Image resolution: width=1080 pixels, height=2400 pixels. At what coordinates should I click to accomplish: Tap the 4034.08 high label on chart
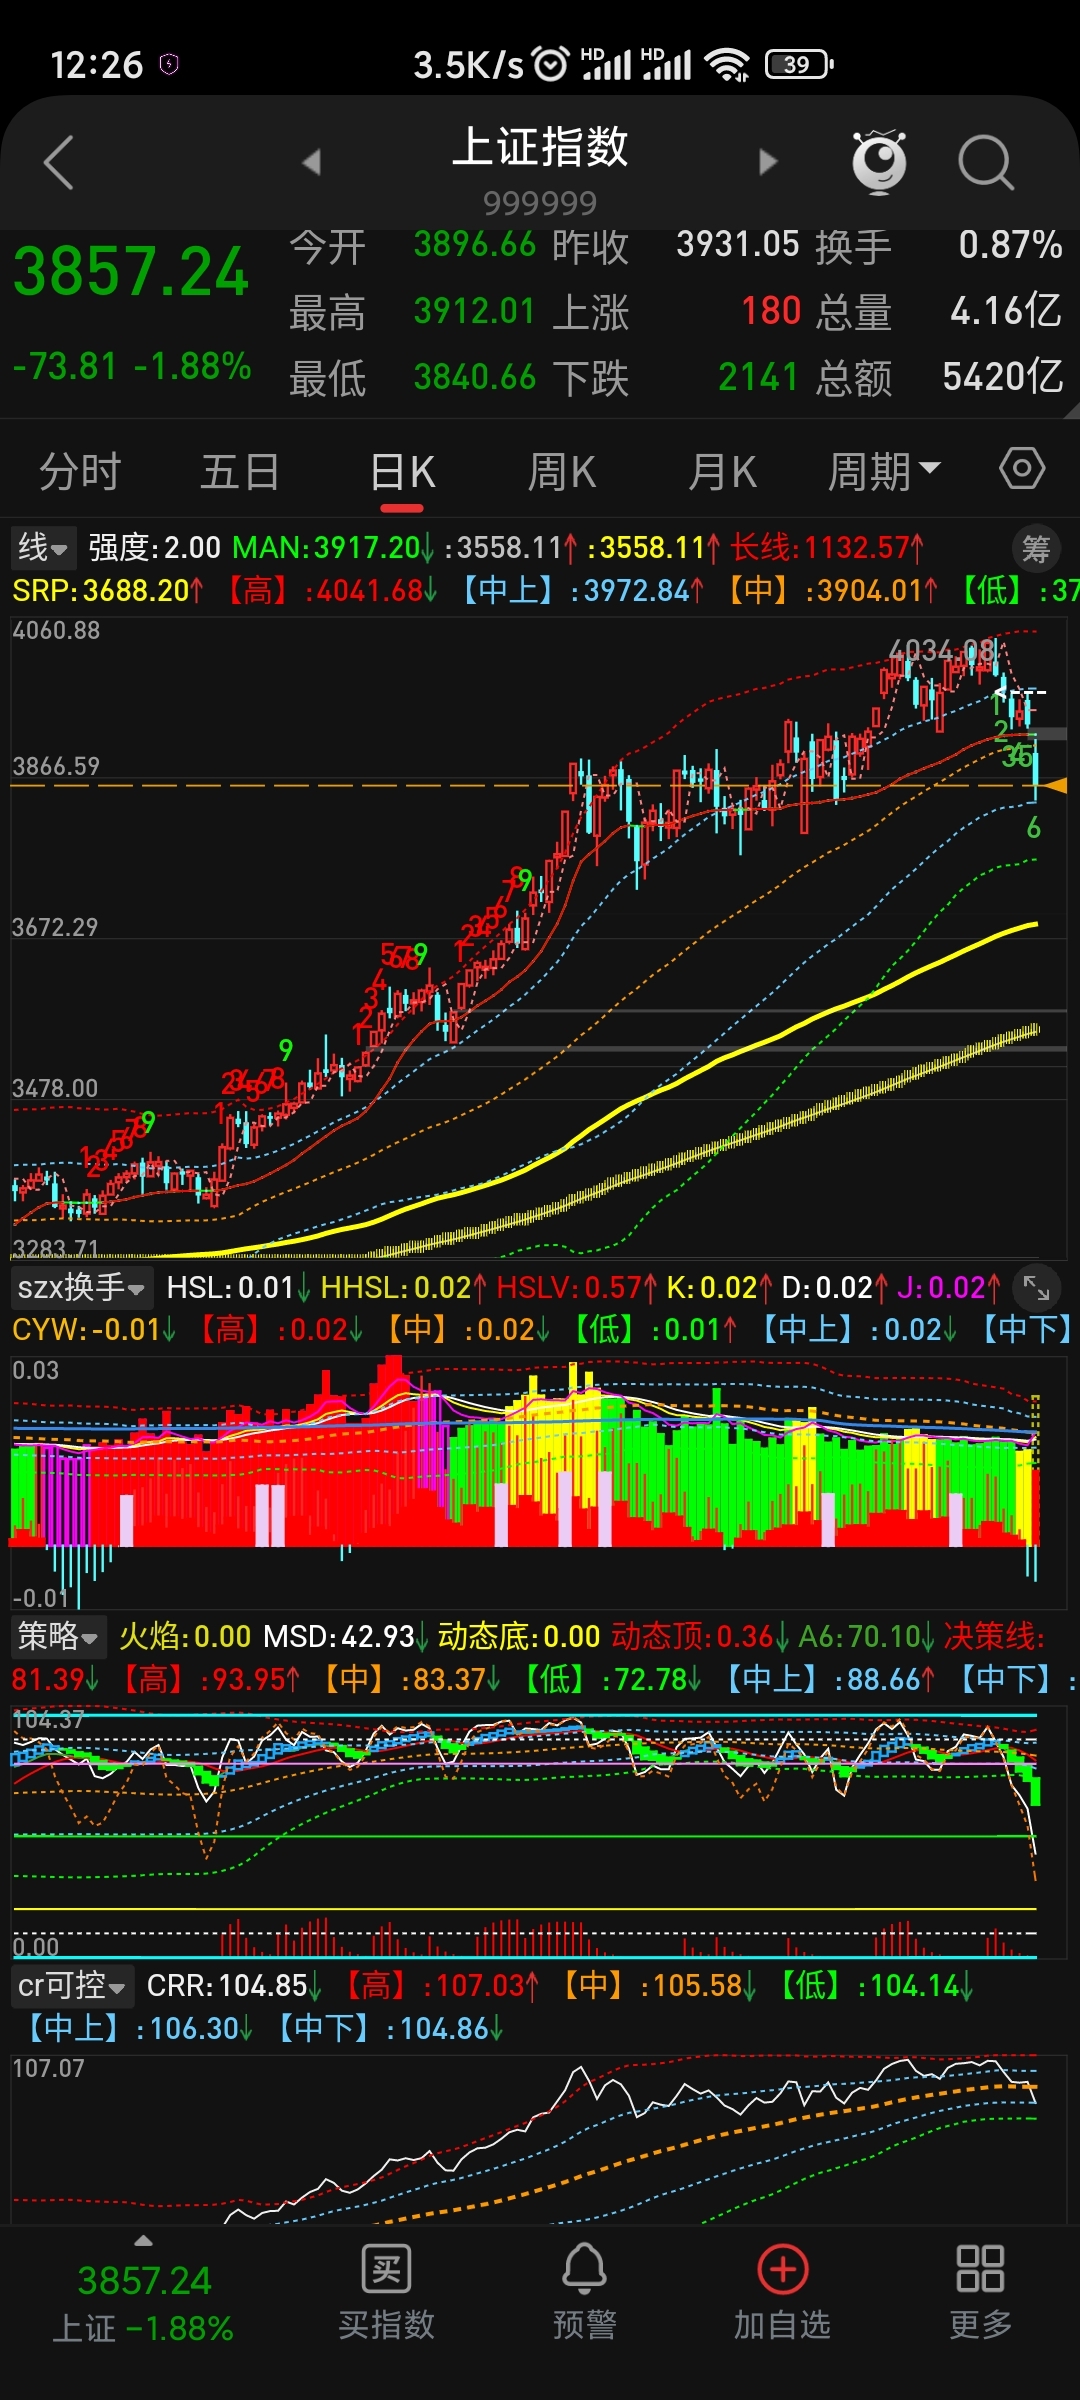tap(942, 651)
